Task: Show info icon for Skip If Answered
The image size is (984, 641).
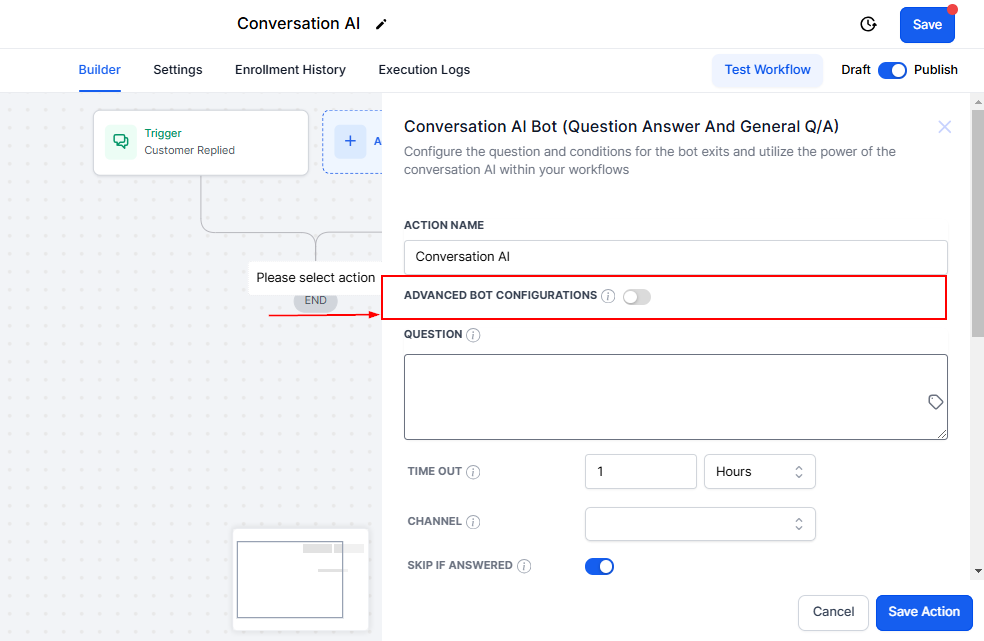Action: pyautogui.click(x=524, y=566)
